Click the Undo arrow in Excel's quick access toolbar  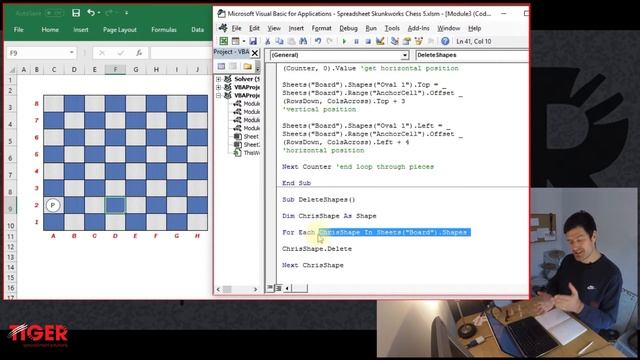(91, 13)
